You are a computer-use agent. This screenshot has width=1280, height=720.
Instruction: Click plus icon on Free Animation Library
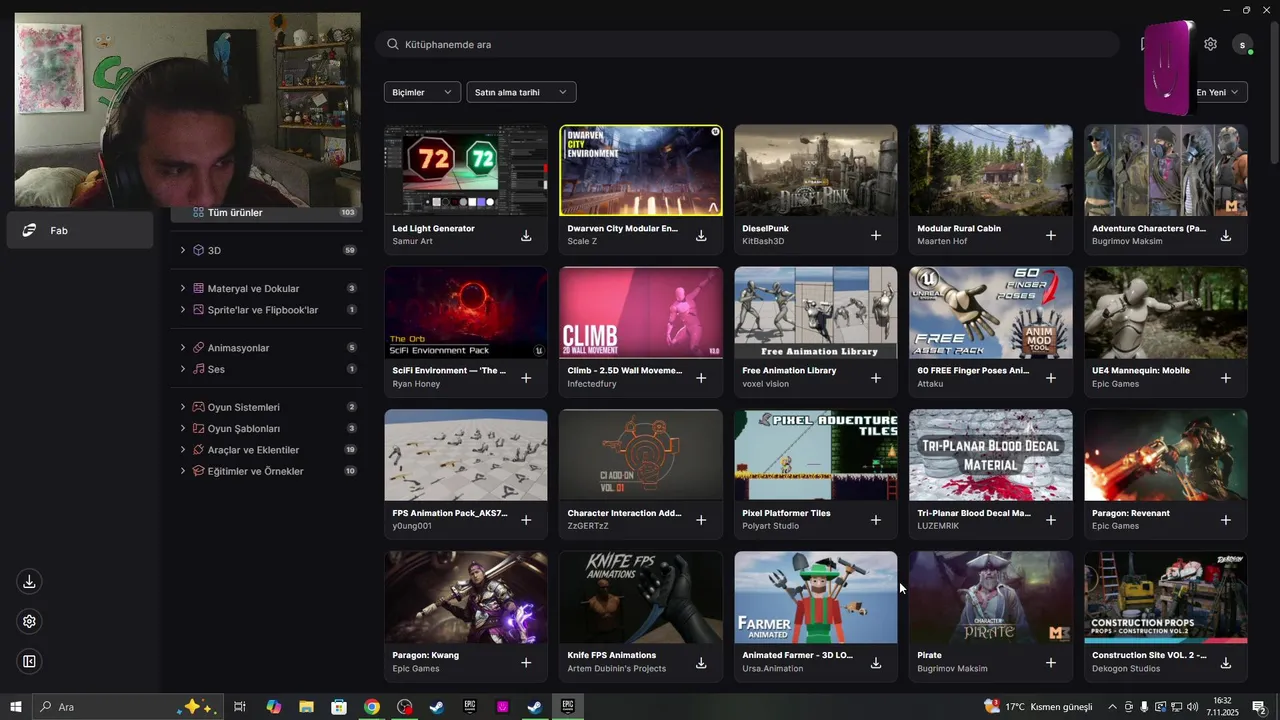coord(876,378)
